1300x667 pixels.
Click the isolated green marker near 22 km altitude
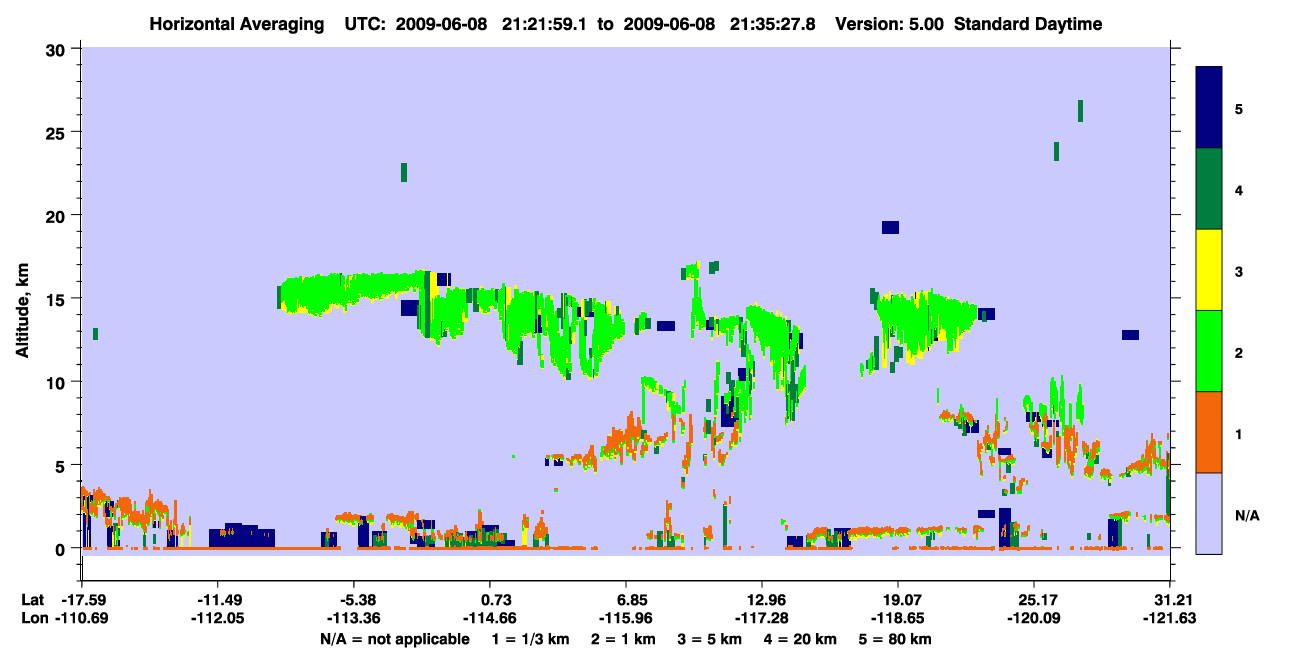click(x=404, y=172)
